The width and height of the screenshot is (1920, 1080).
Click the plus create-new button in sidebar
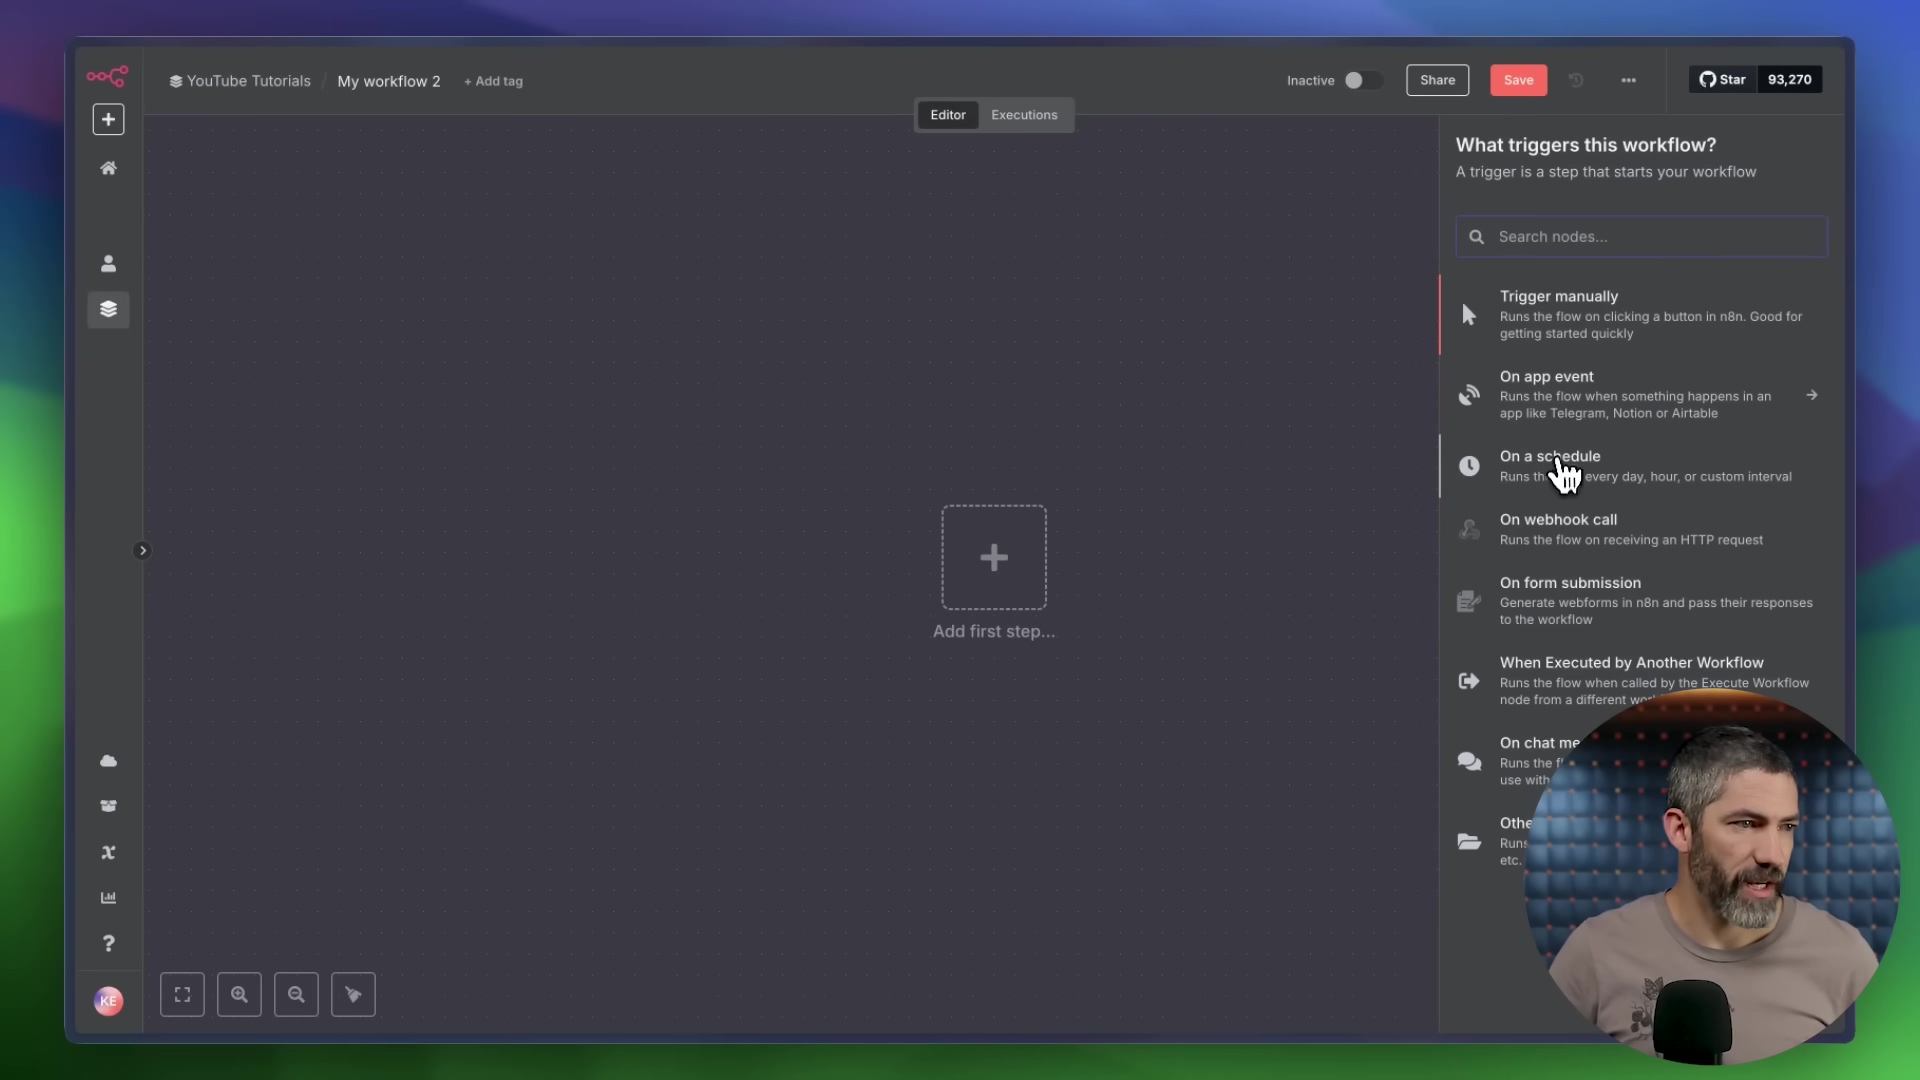click(x=109, y=119)
